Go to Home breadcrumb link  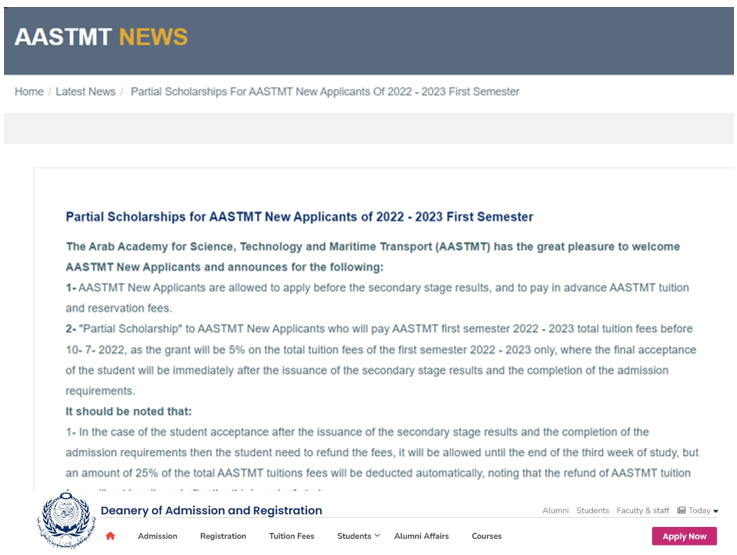point(29,92)
